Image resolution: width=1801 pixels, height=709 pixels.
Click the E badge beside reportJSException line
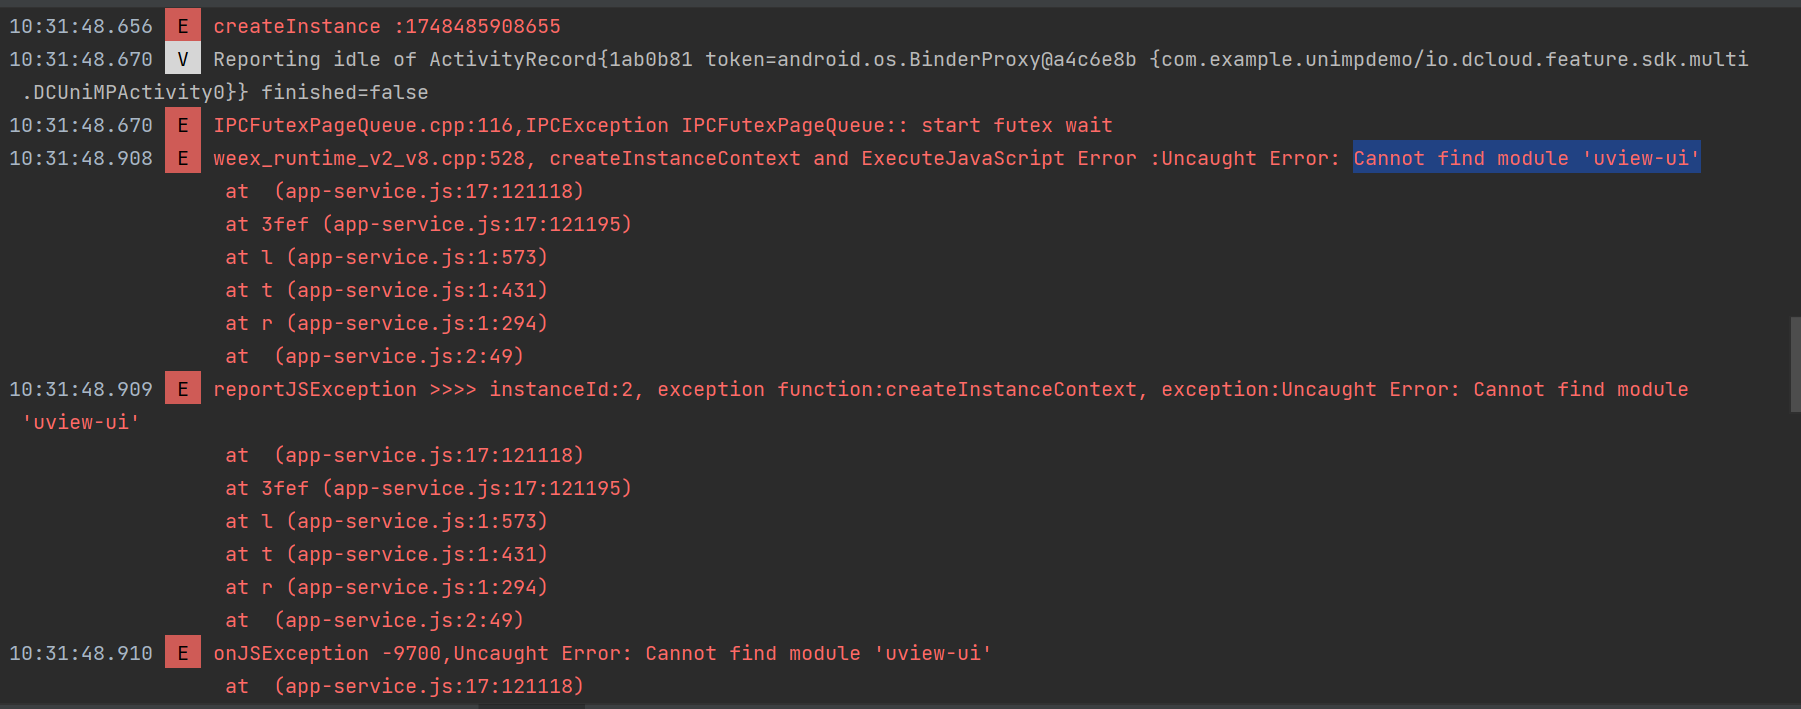coord(182,389)
